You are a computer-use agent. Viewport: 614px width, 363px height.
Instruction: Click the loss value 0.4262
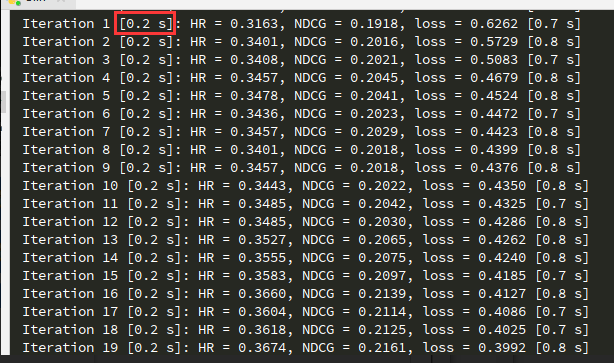[502, 240]
